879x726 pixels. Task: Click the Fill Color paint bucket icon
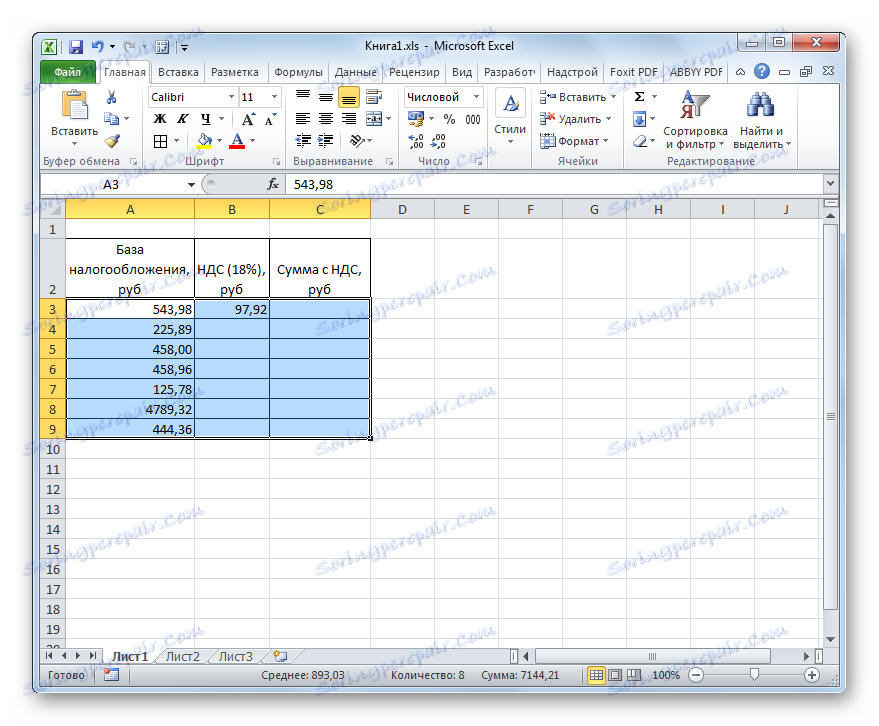pyautogui.click(x=205, y=141)
